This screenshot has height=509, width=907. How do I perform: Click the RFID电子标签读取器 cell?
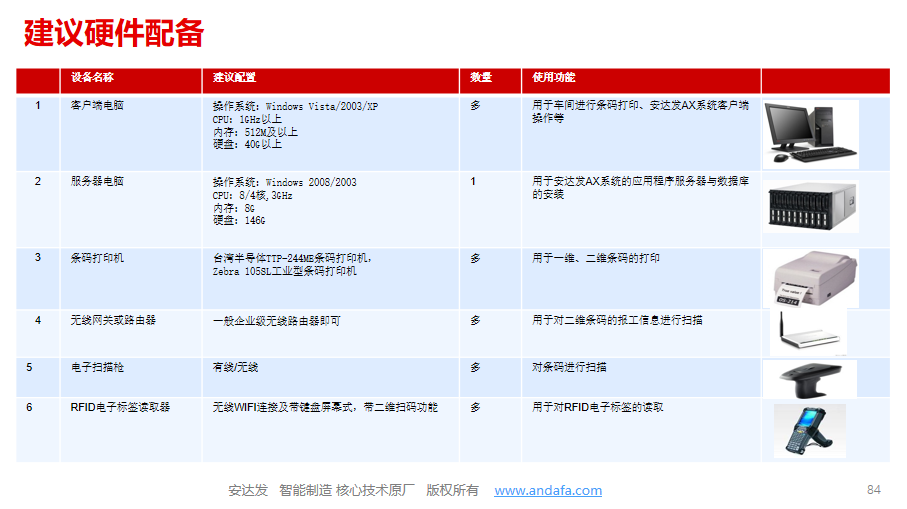pyautogui.click(x=120, y=407)
